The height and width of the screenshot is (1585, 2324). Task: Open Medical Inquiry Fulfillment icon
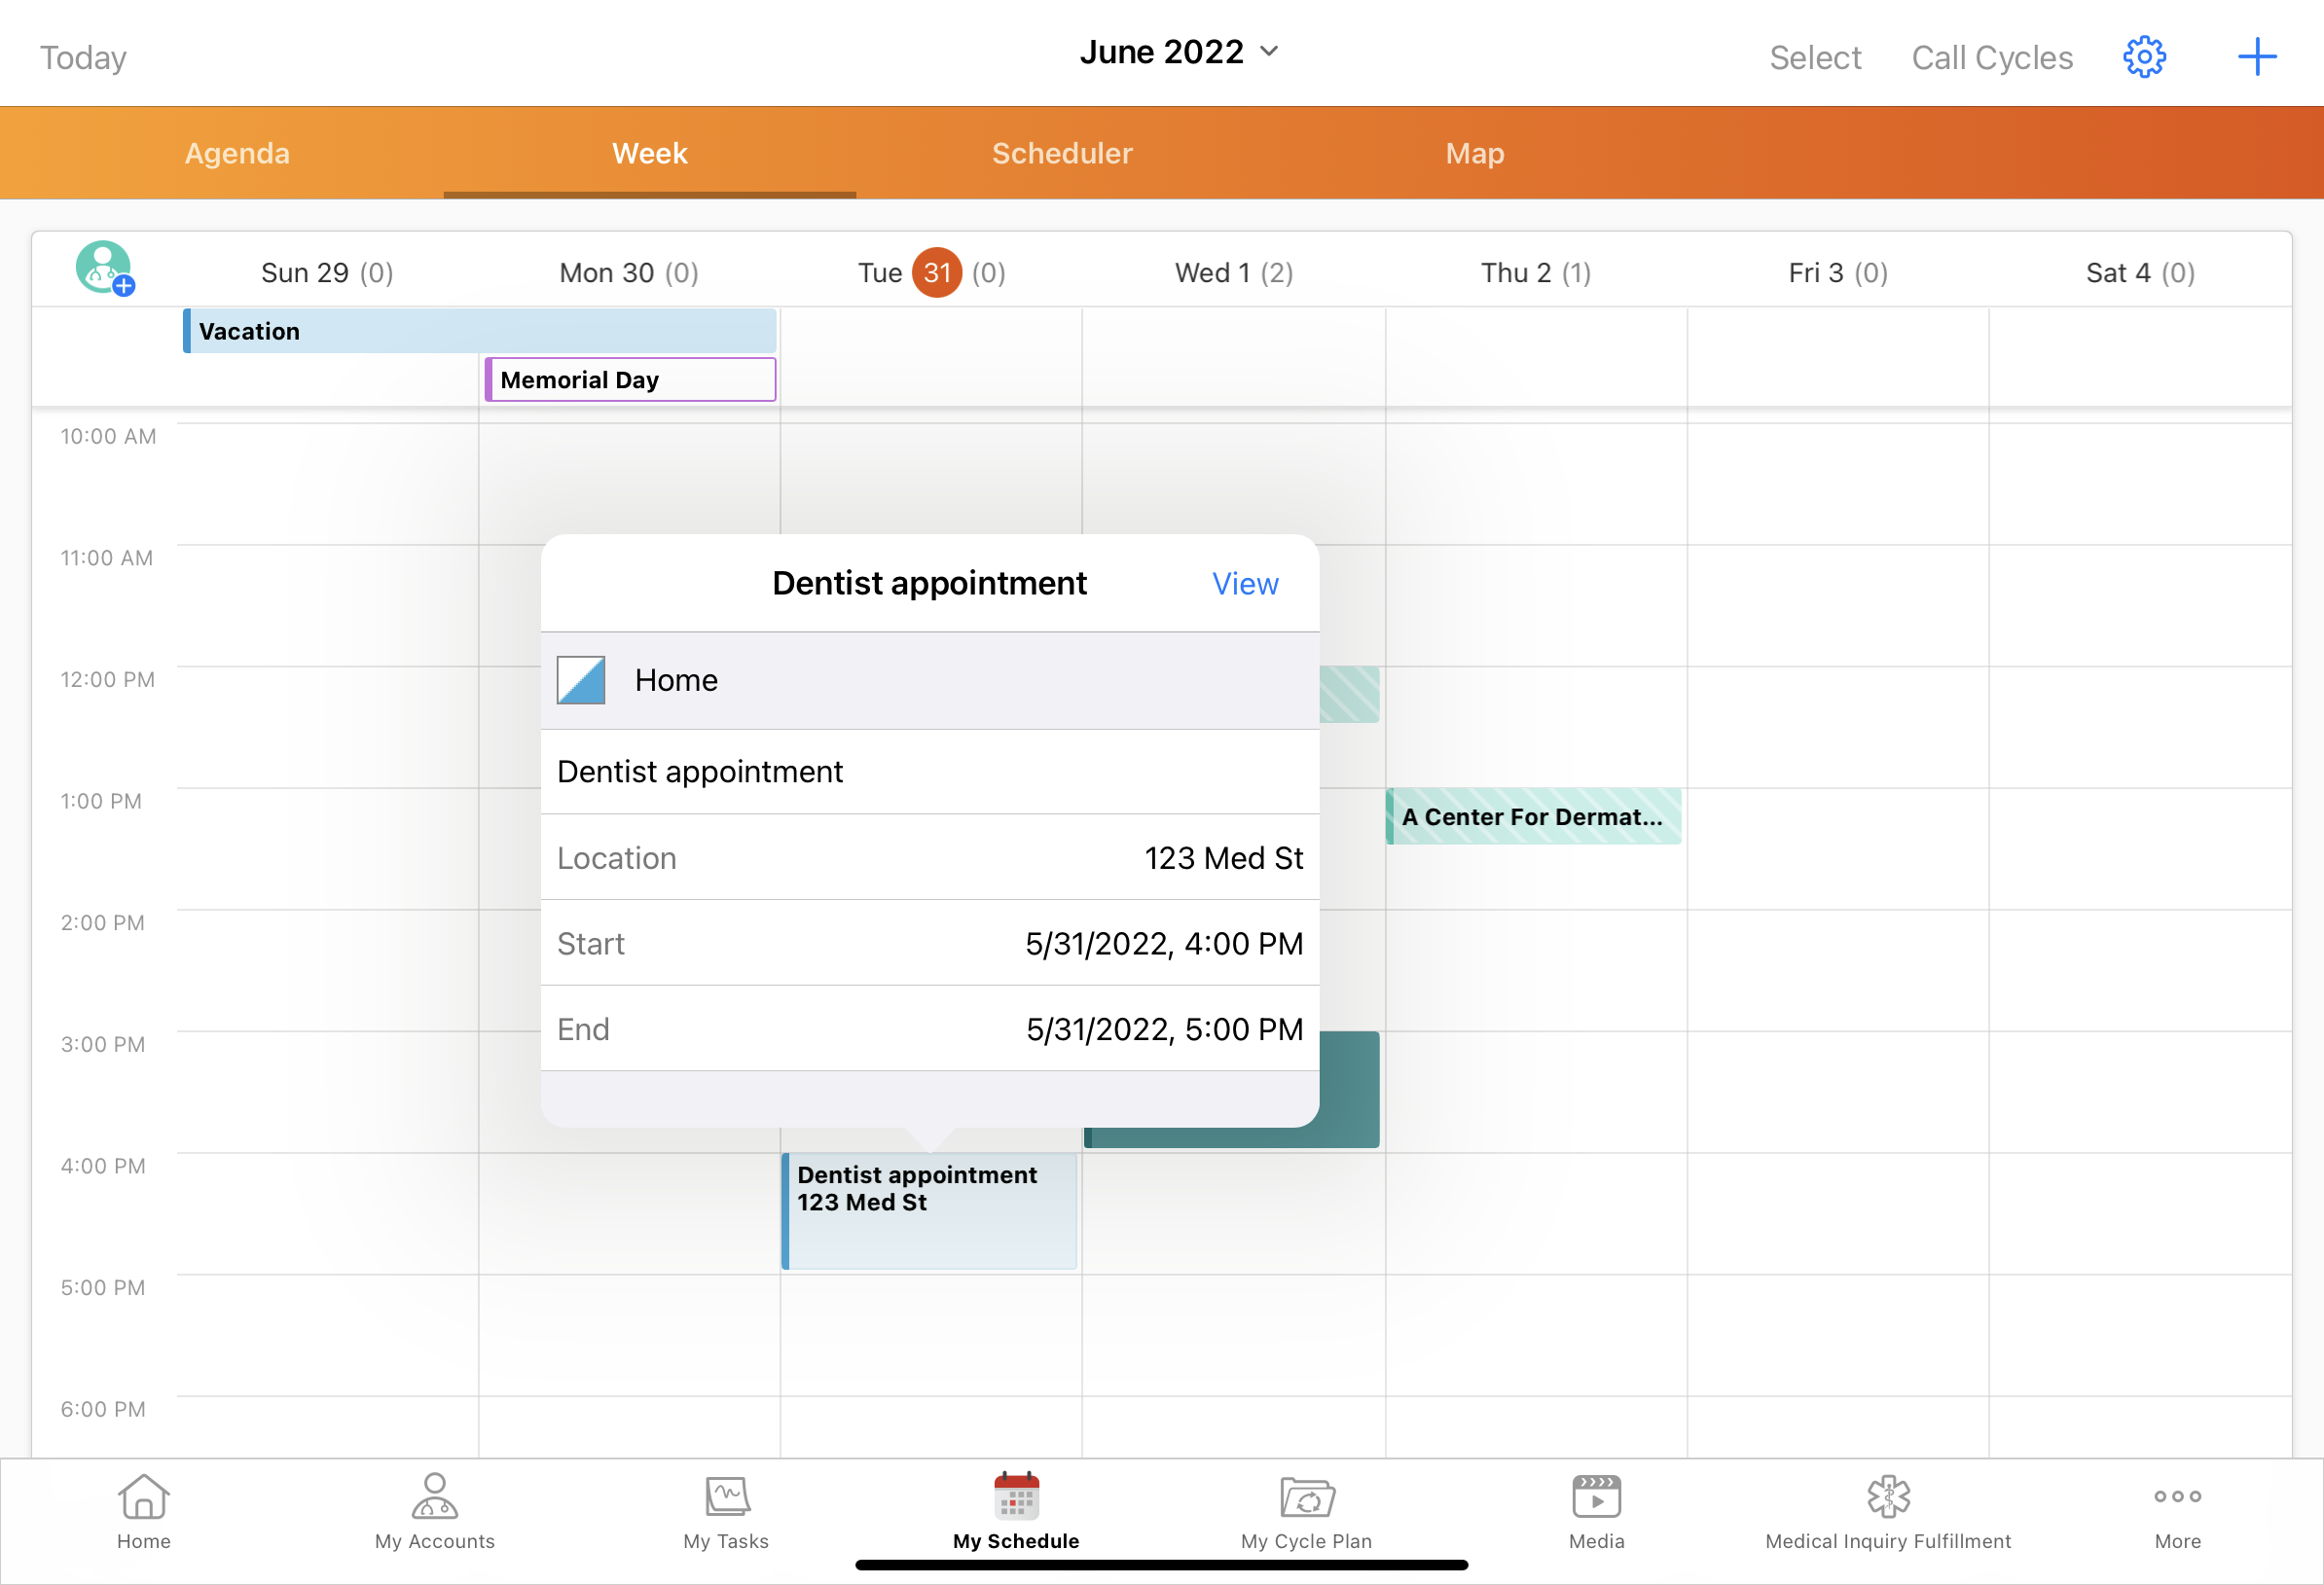pos(1887,1510)
